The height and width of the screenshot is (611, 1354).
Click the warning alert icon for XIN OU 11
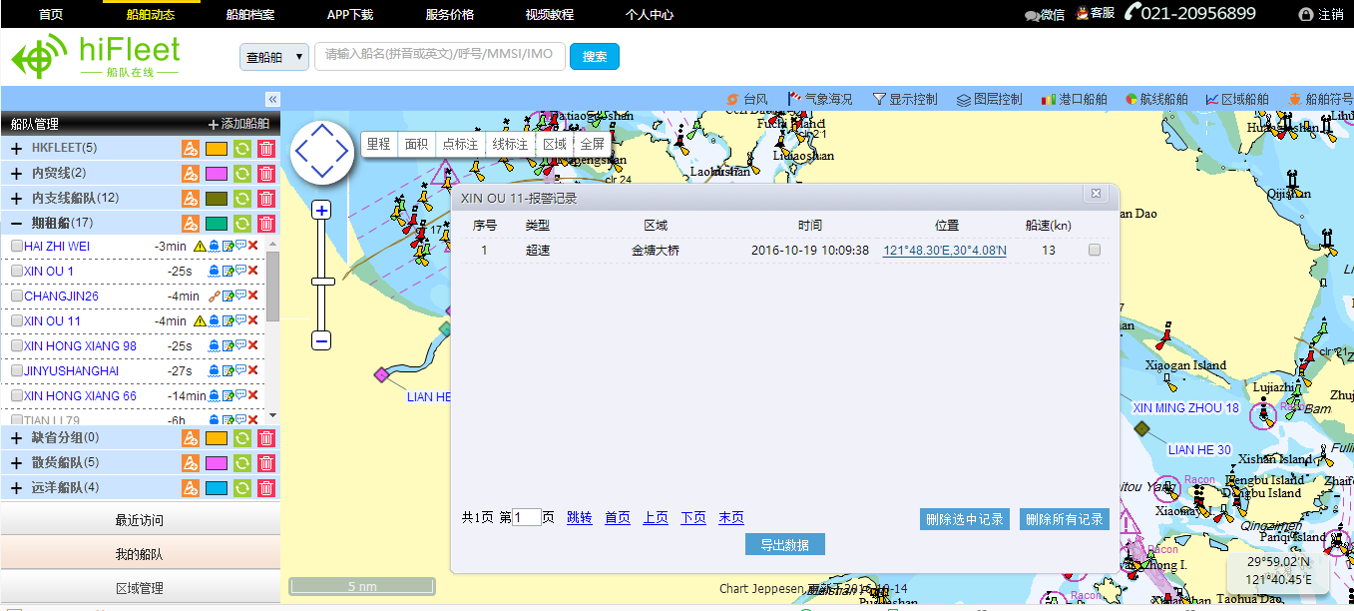pos(199,321)
